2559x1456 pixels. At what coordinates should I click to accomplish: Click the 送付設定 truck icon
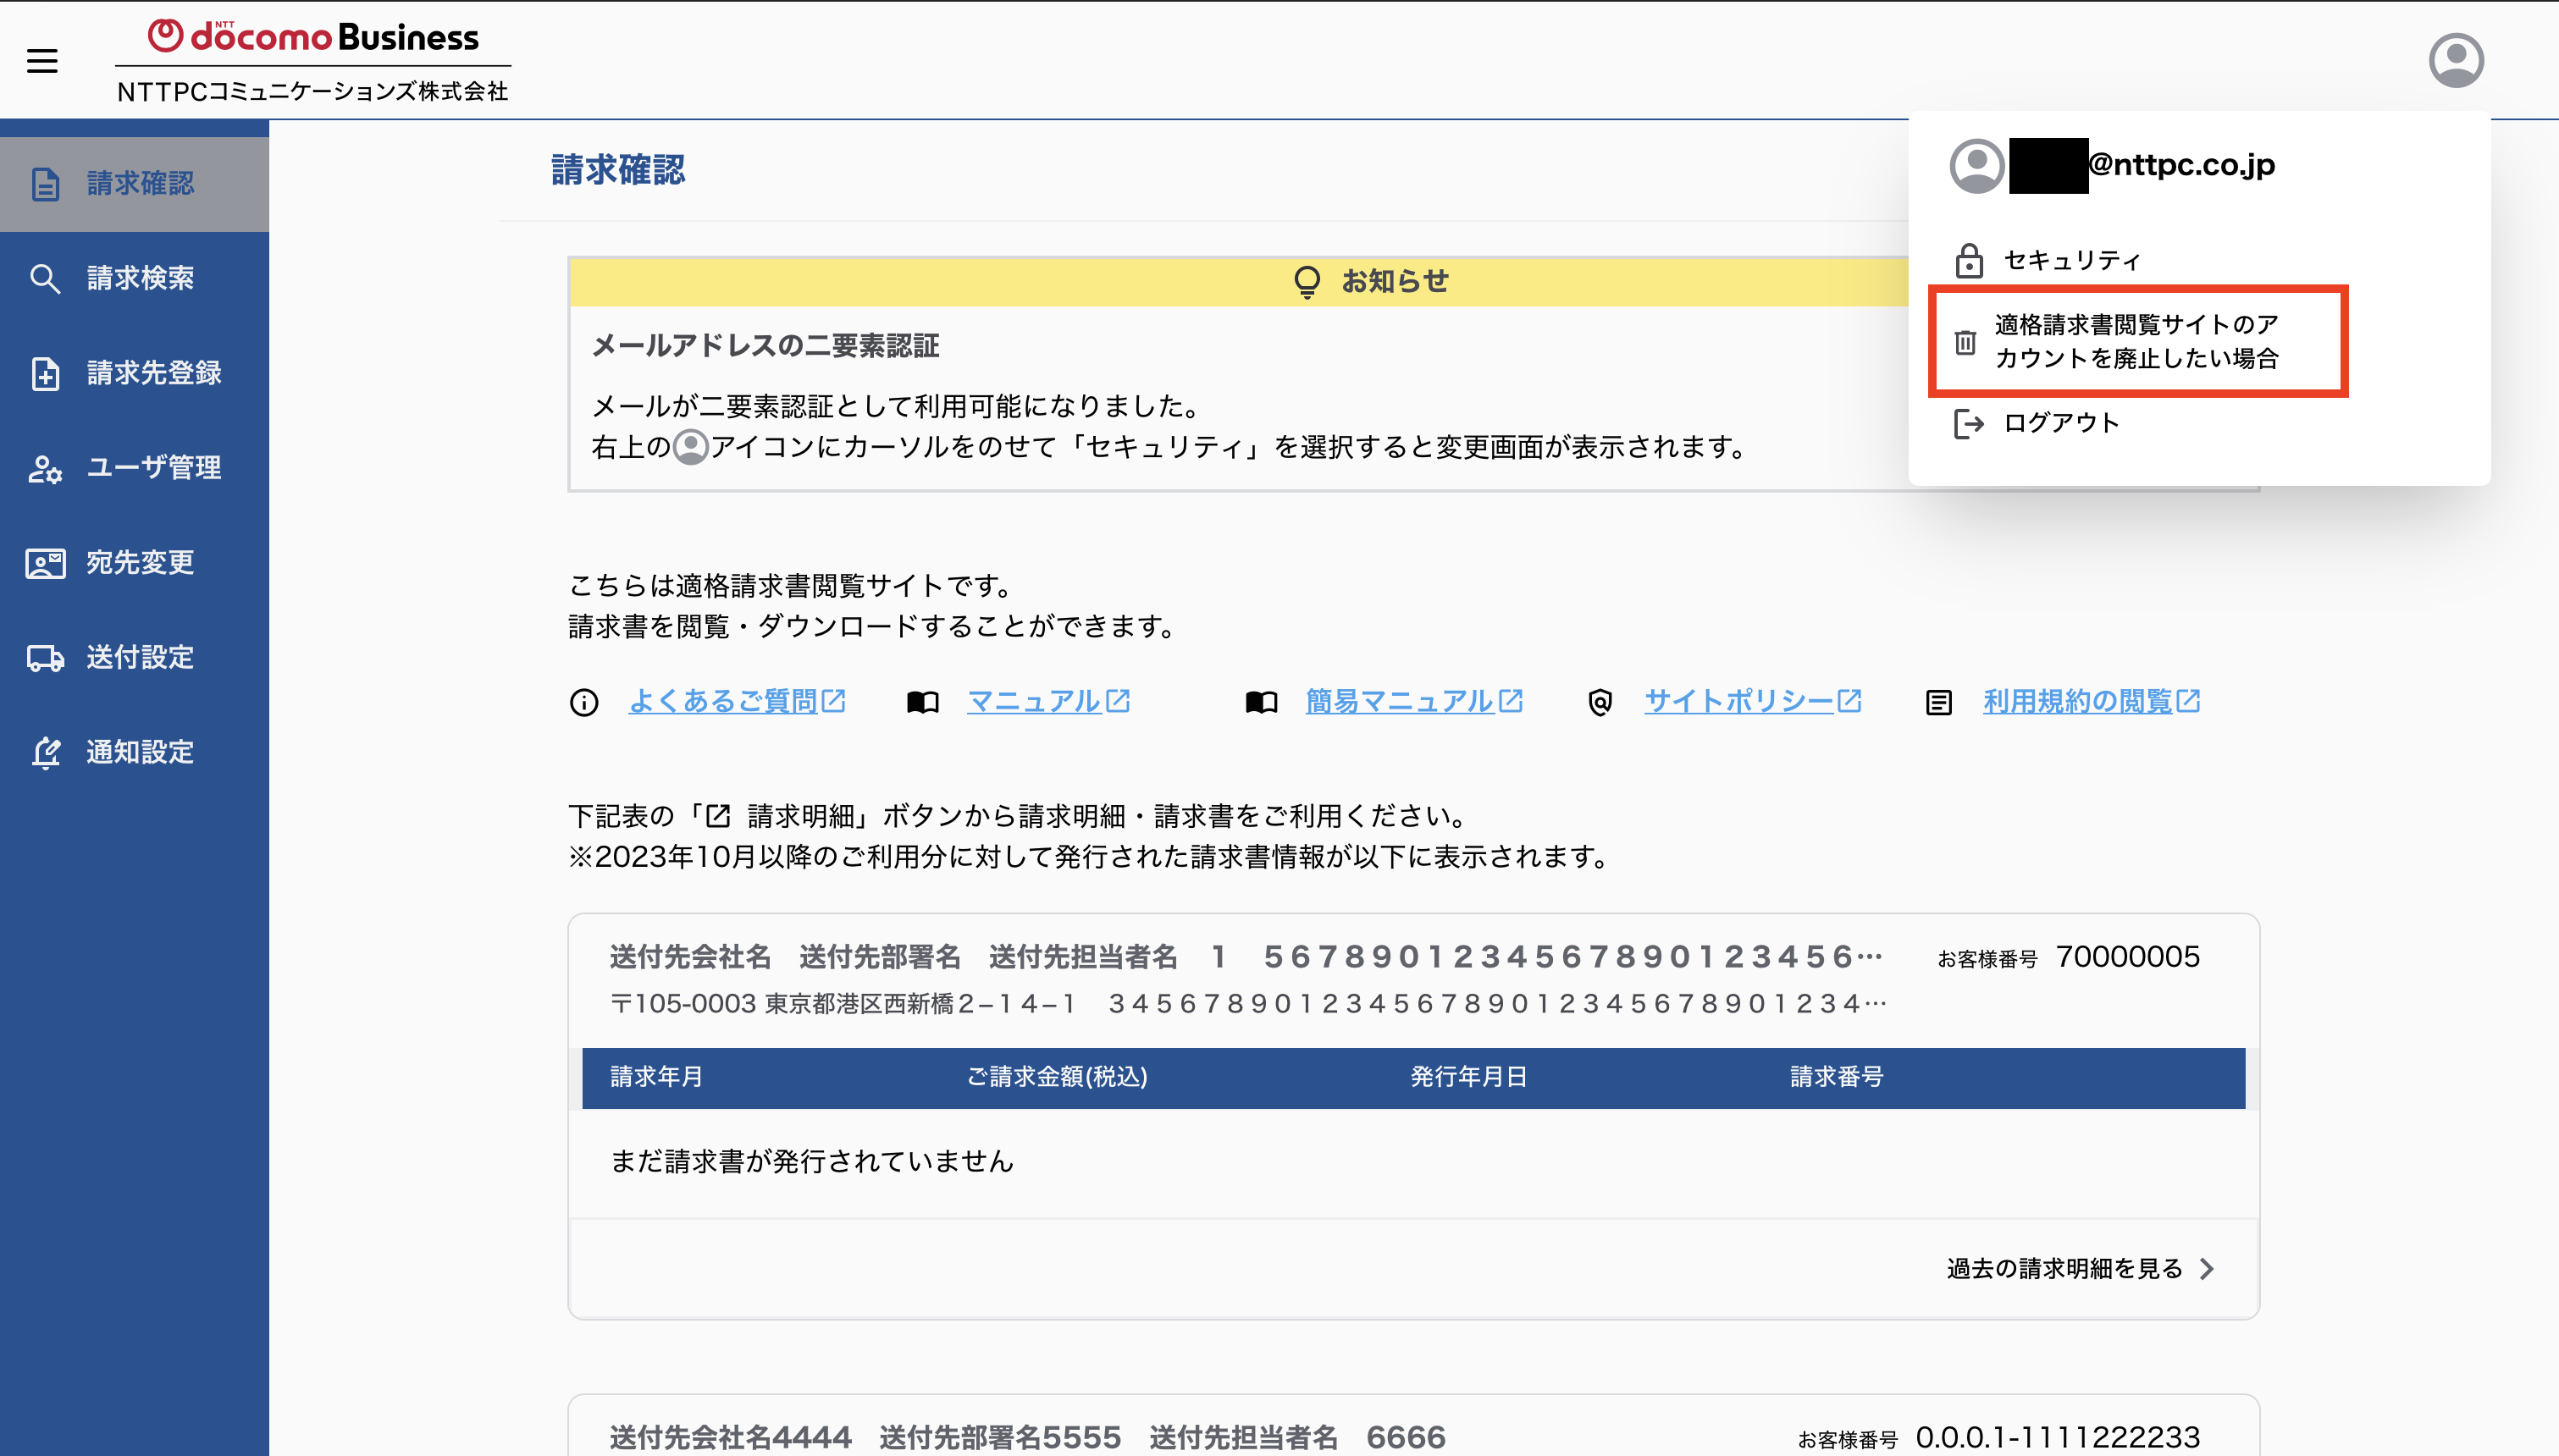pyautogui.click(x=45, y=658)
